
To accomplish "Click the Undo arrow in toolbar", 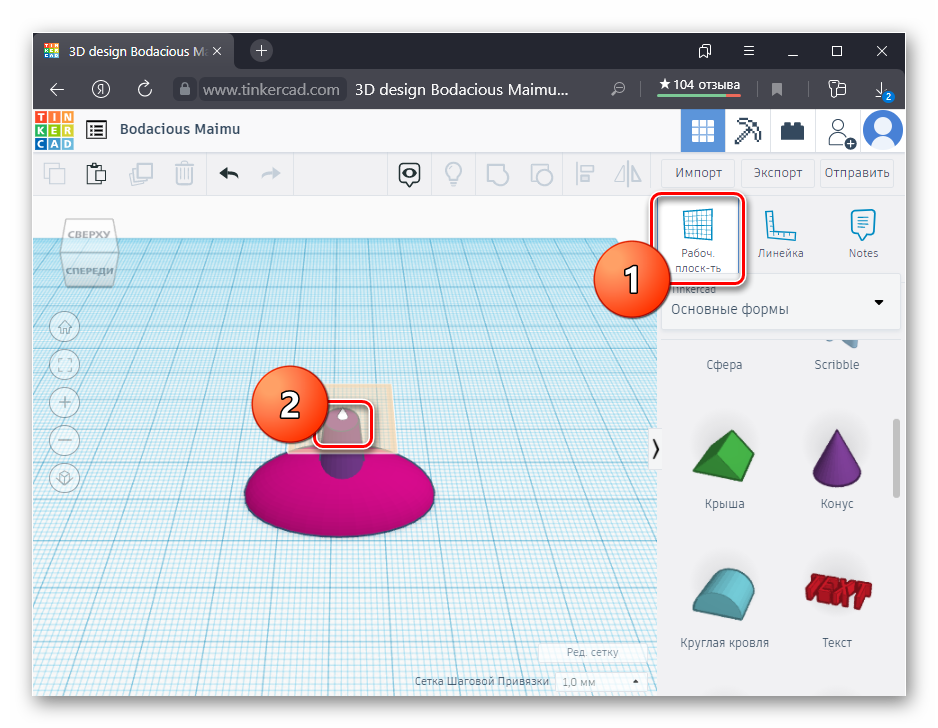I will click(229, 174).
